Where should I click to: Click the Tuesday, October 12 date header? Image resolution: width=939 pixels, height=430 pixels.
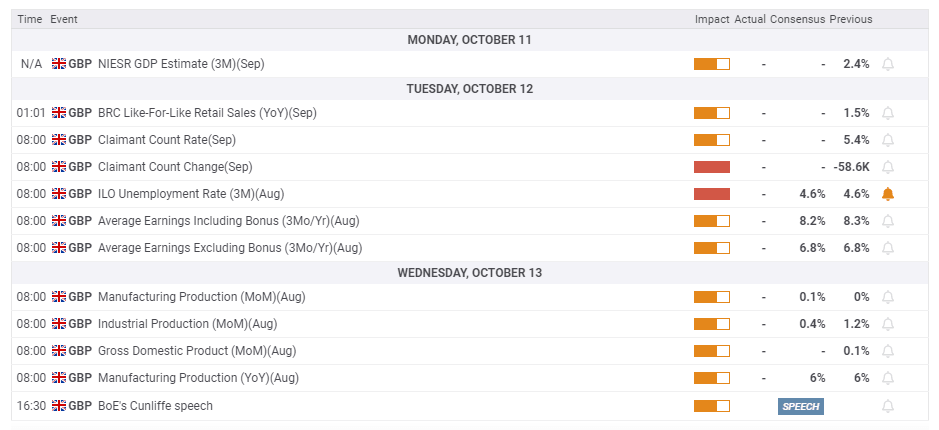tap(469, 89)
